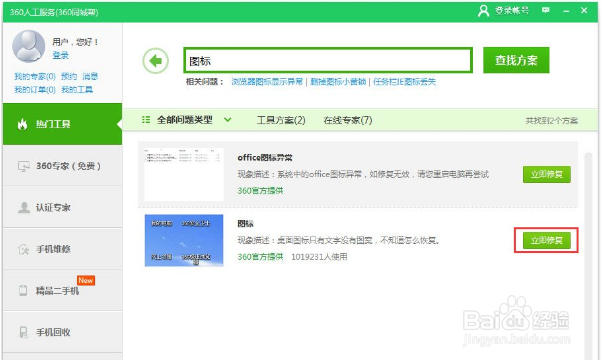Click the 1019231人使用 usage count text
The width and height of the screenshot is (604, 360).
319,257
